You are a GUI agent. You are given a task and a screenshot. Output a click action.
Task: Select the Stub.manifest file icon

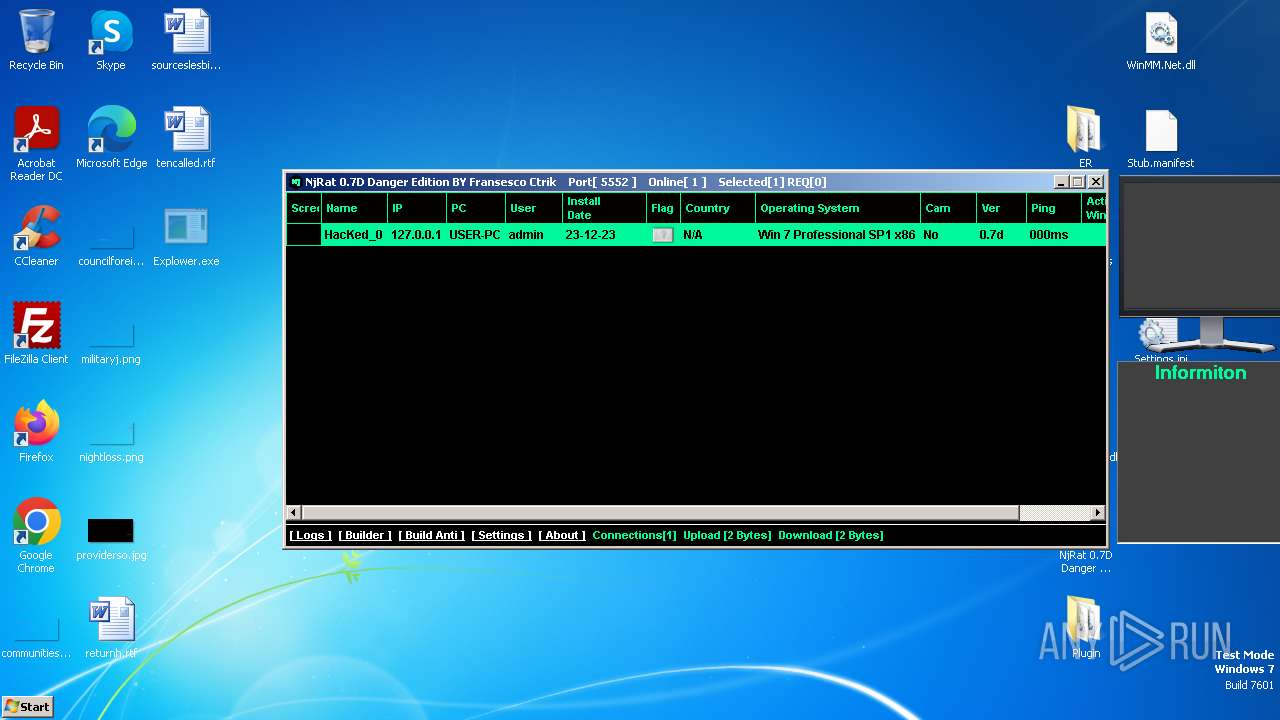1161,138
